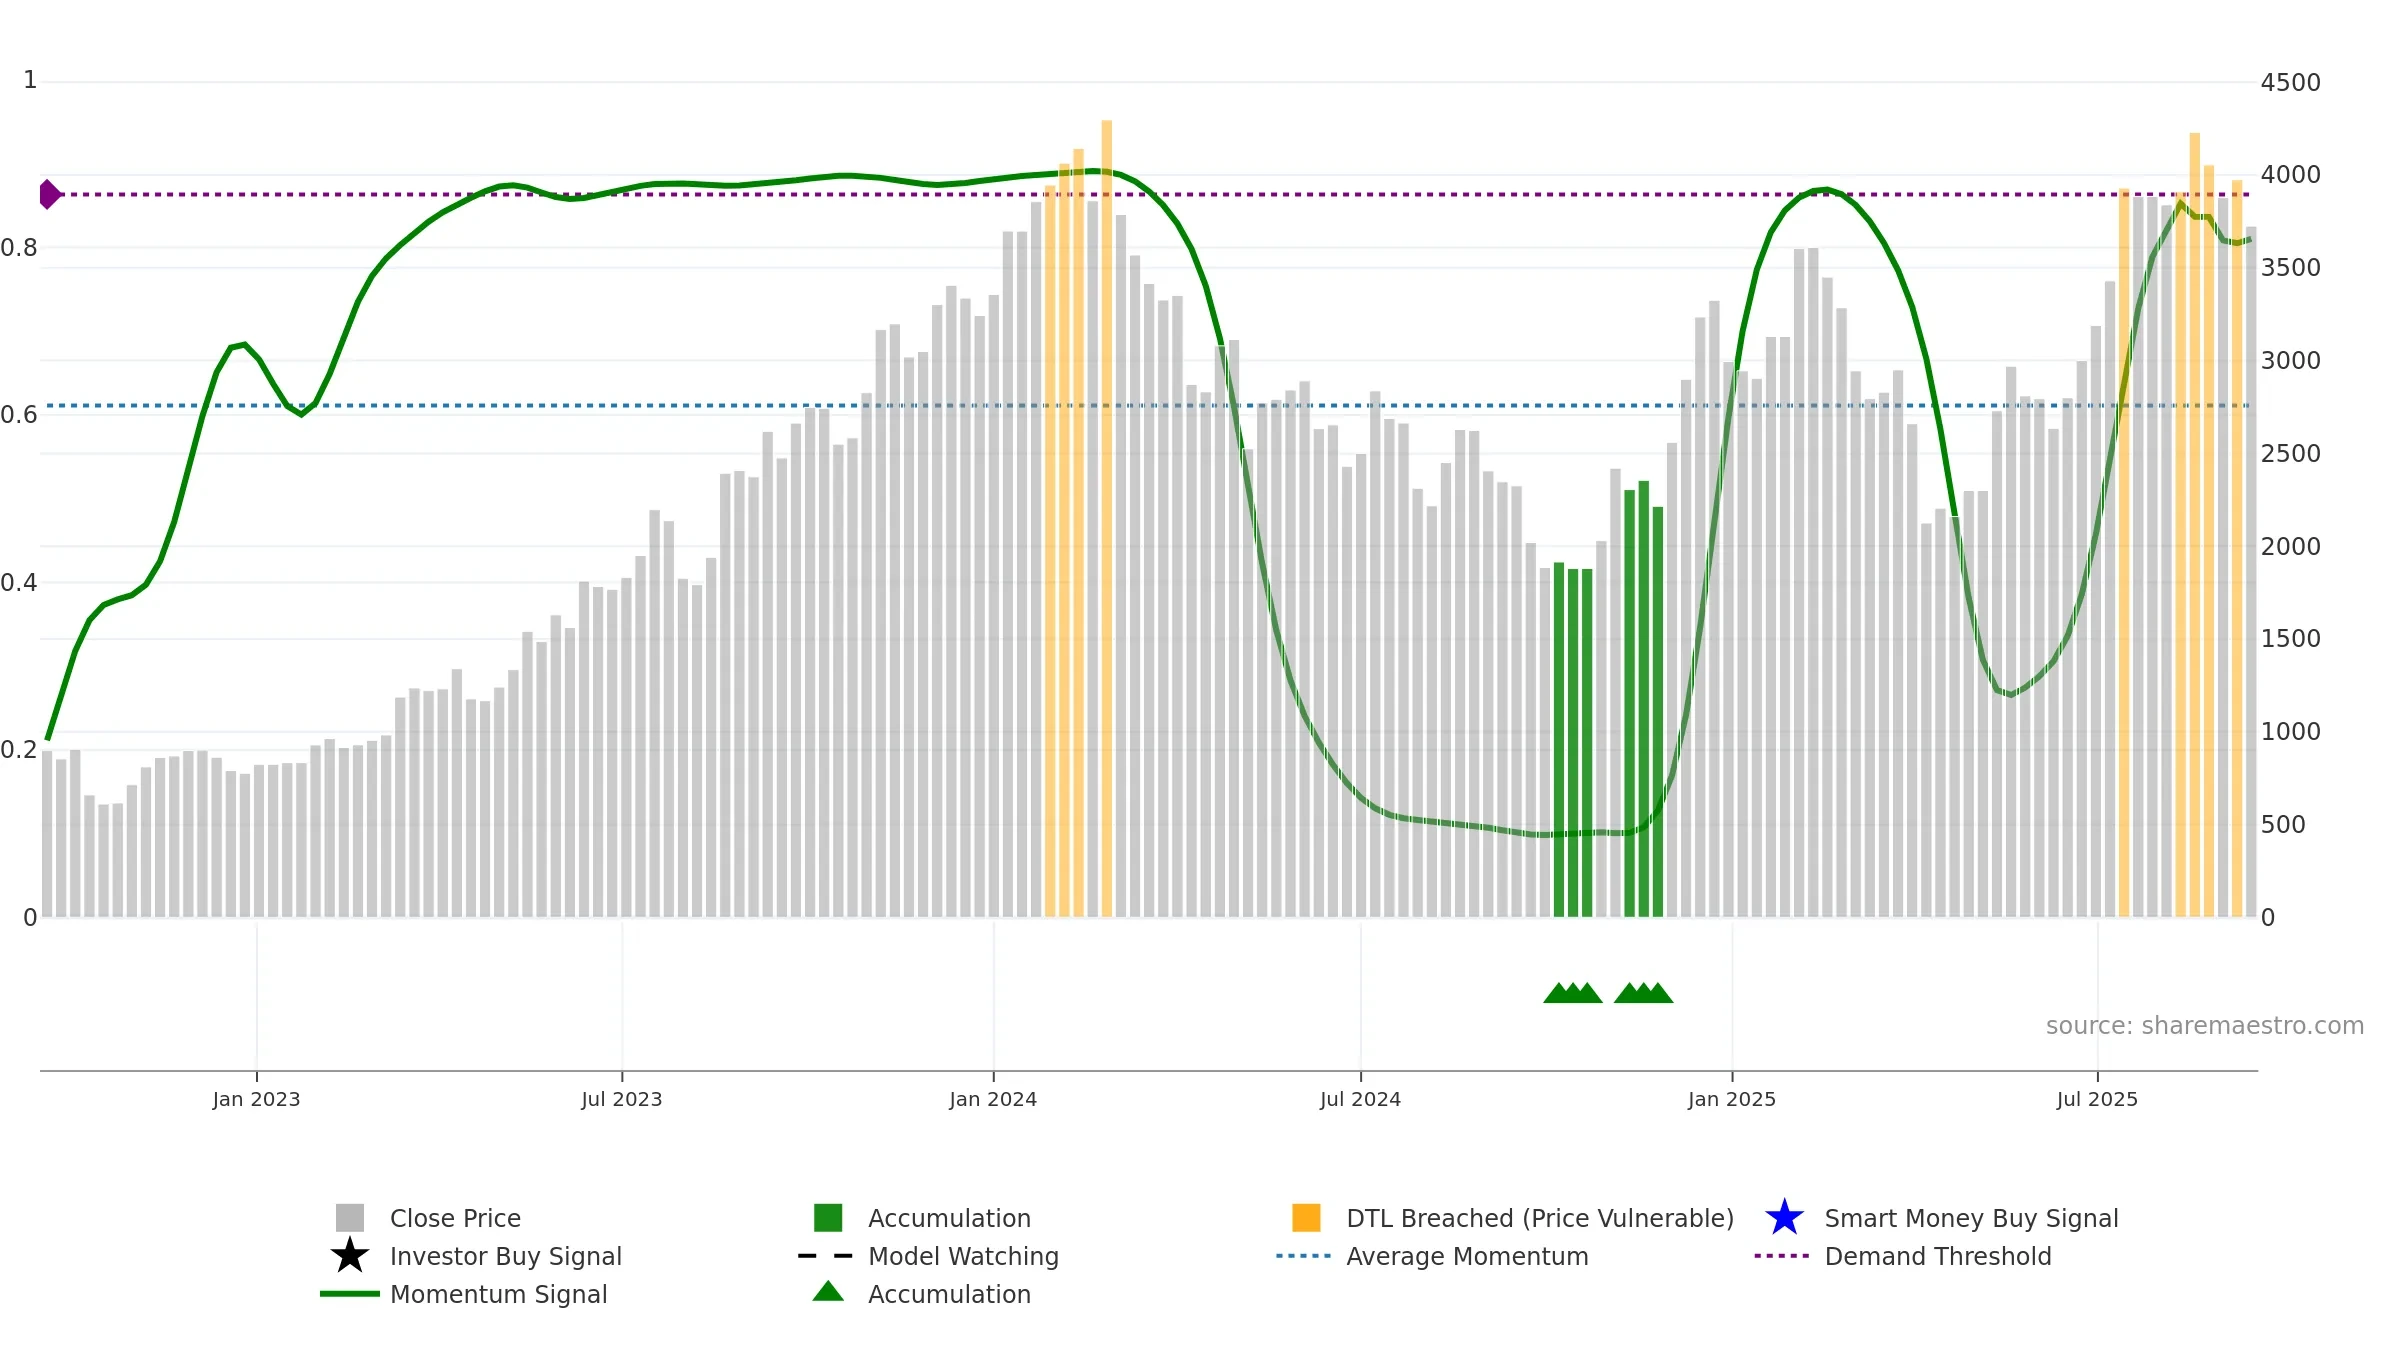Image resolution: width=2400 pixels, height=1350 pixels.
Task: Click the Jan 2024 axis label
Action: [x=993, y=1099]
